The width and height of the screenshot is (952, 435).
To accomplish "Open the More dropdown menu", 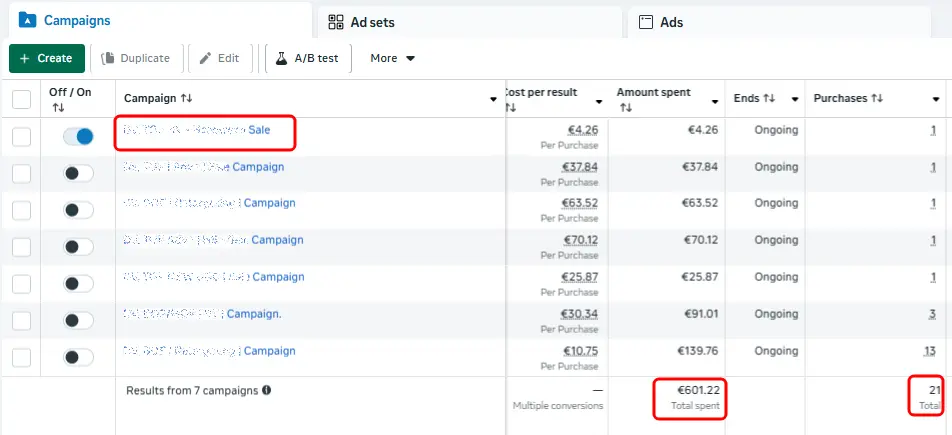I will click(393, 58).
